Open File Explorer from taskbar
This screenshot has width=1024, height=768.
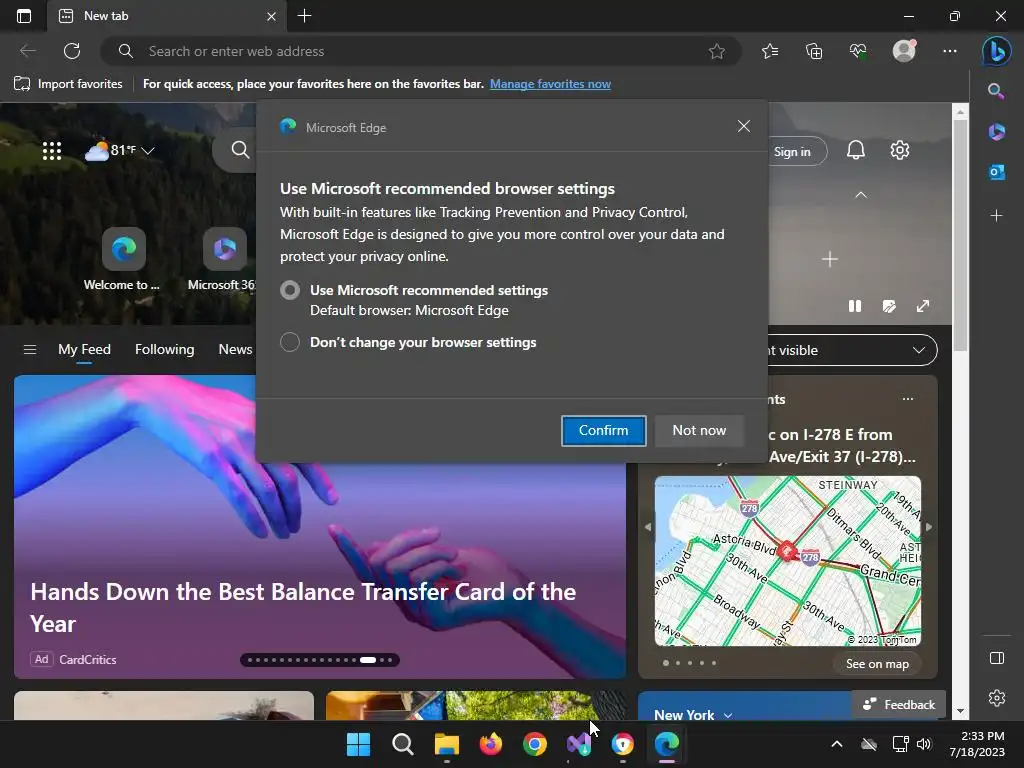[447, 744]
